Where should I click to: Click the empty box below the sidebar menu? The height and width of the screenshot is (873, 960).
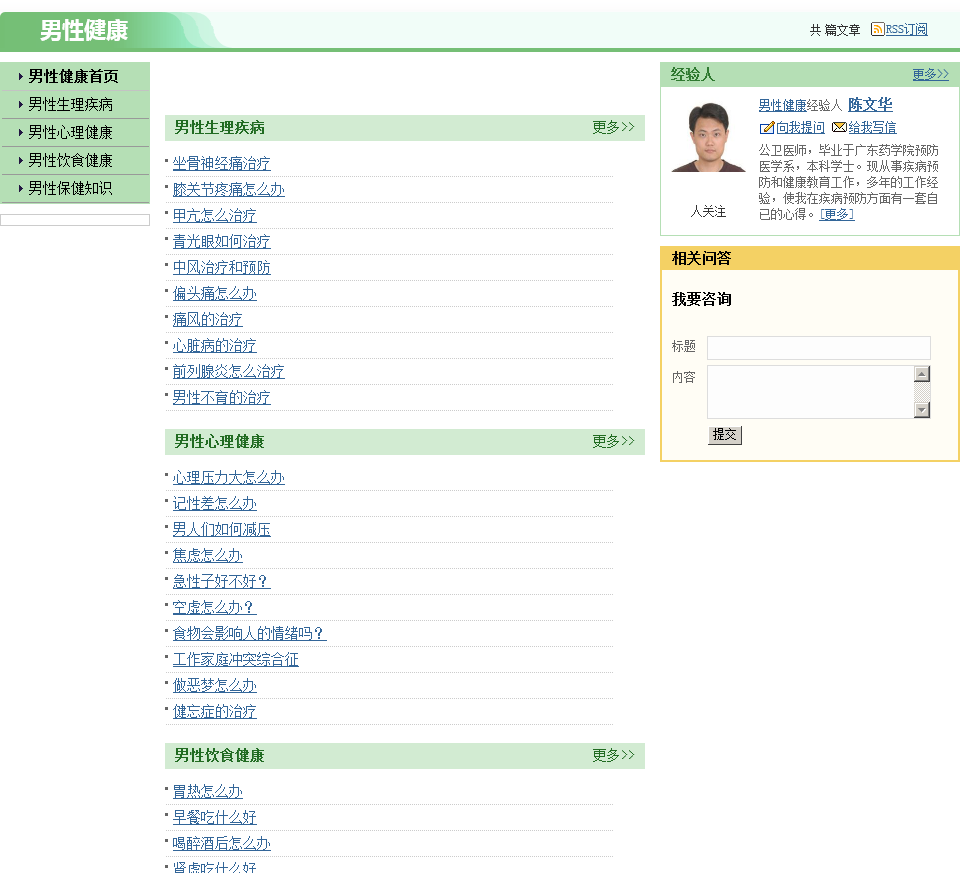pos(75,220)
